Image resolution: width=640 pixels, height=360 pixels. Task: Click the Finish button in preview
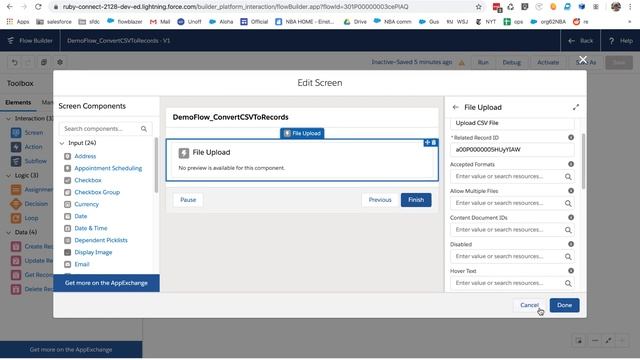(416, 200)
